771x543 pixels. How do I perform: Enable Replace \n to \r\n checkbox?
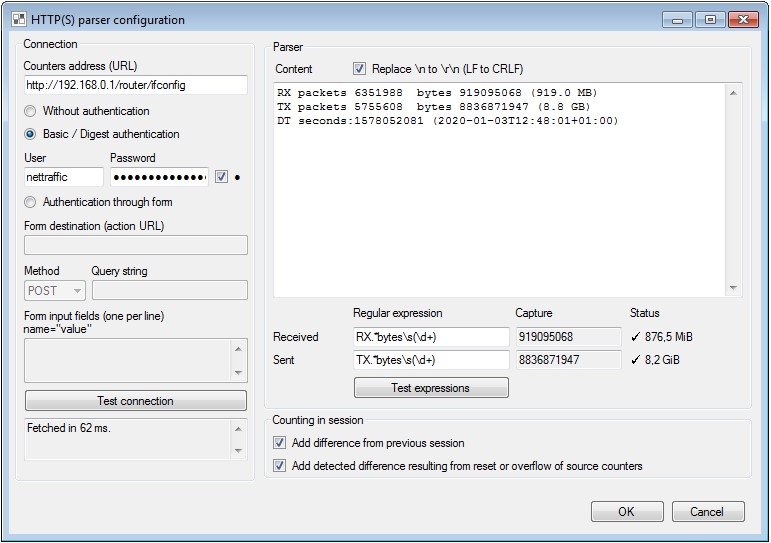pos(359,69)
